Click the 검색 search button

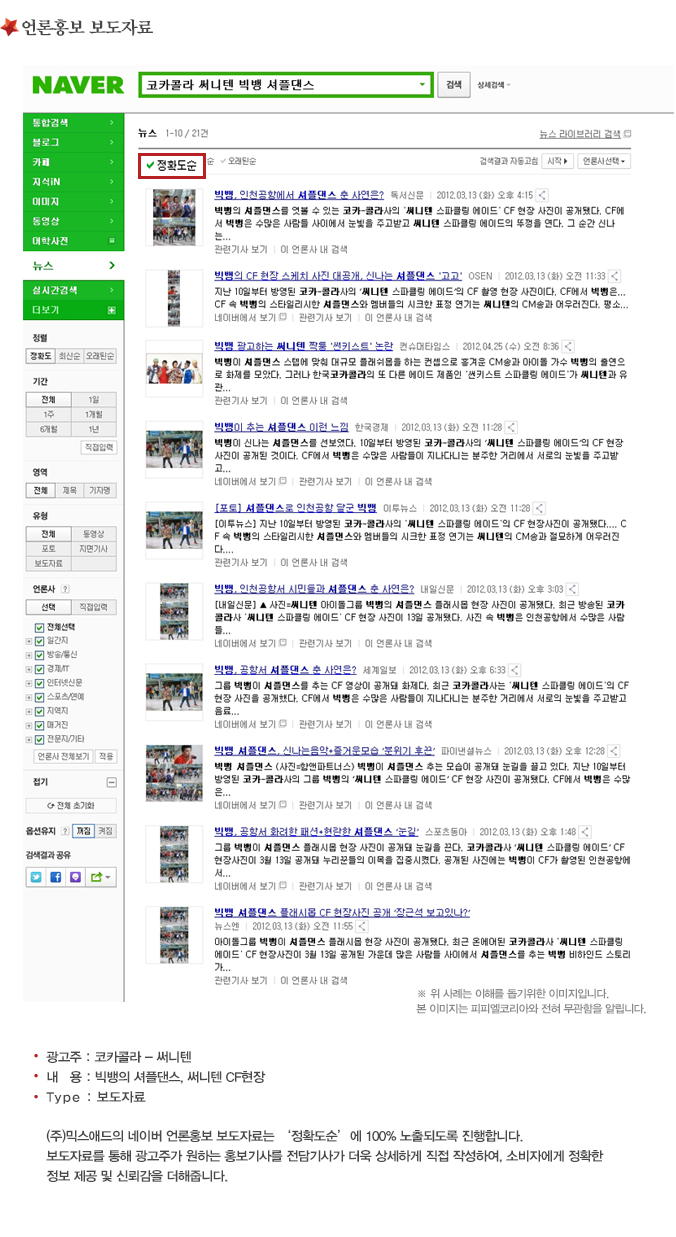pyautogui.click(x=454, y=85)
